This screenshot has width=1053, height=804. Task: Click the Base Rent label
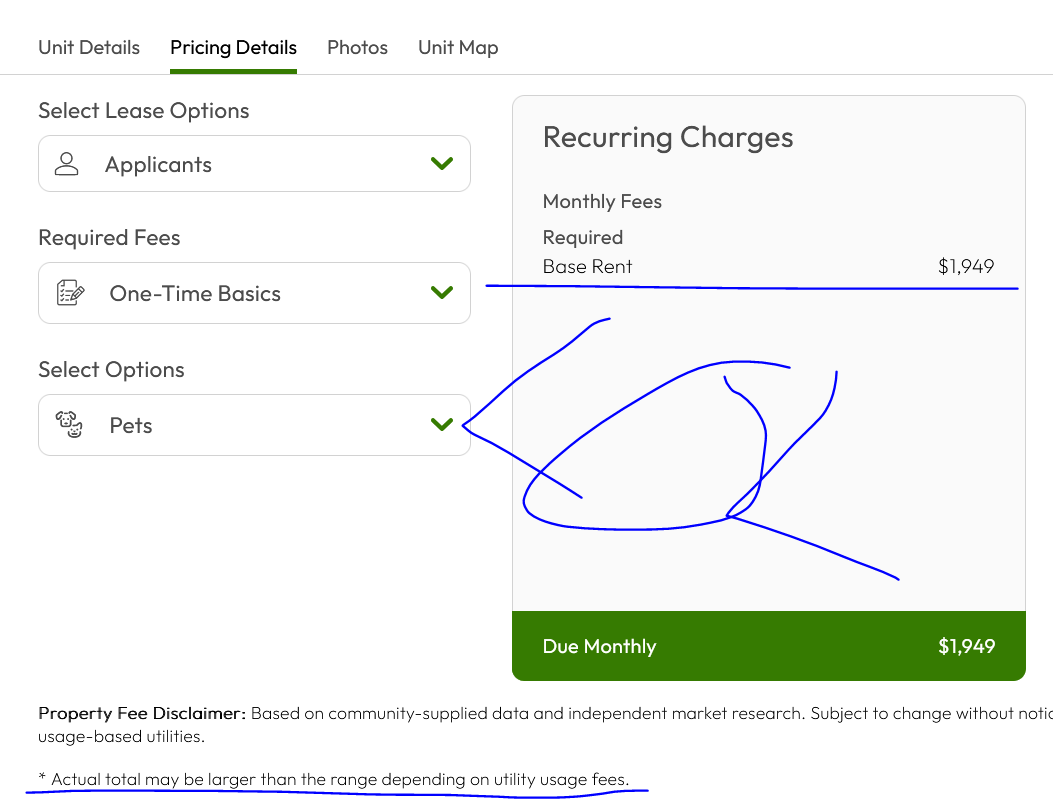click(x=587, y=267)
